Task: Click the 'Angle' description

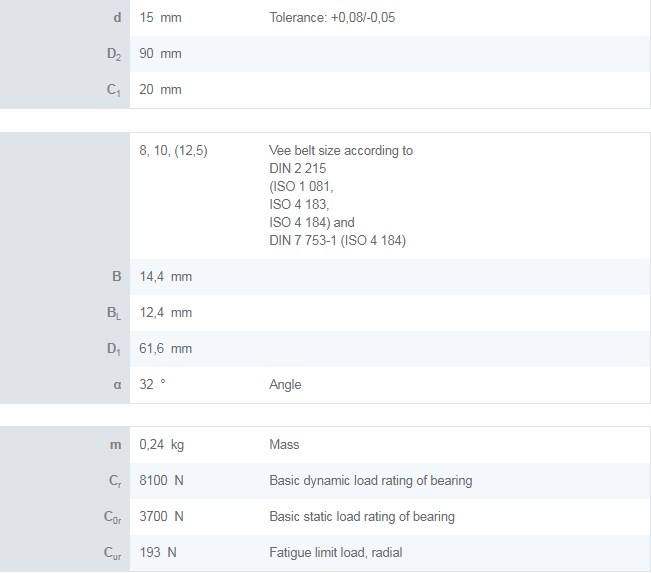Action: (x=285, y=385)
